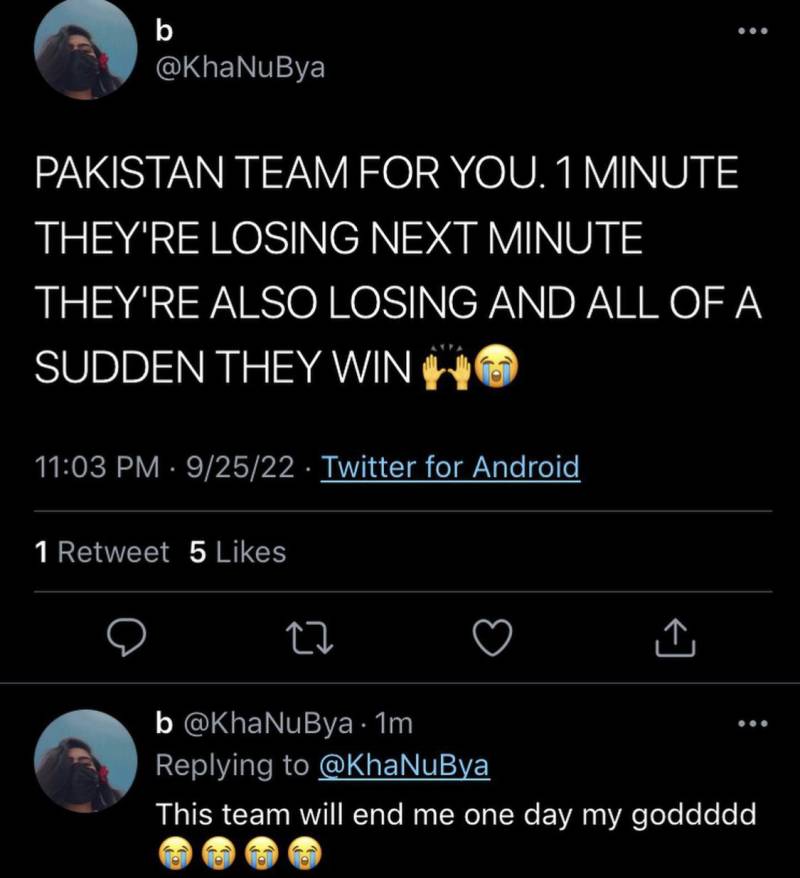The width and height of the screenshot is (800, 878).
Task: Retweet this Pakistan team tweet
Action: coord(309,637)
